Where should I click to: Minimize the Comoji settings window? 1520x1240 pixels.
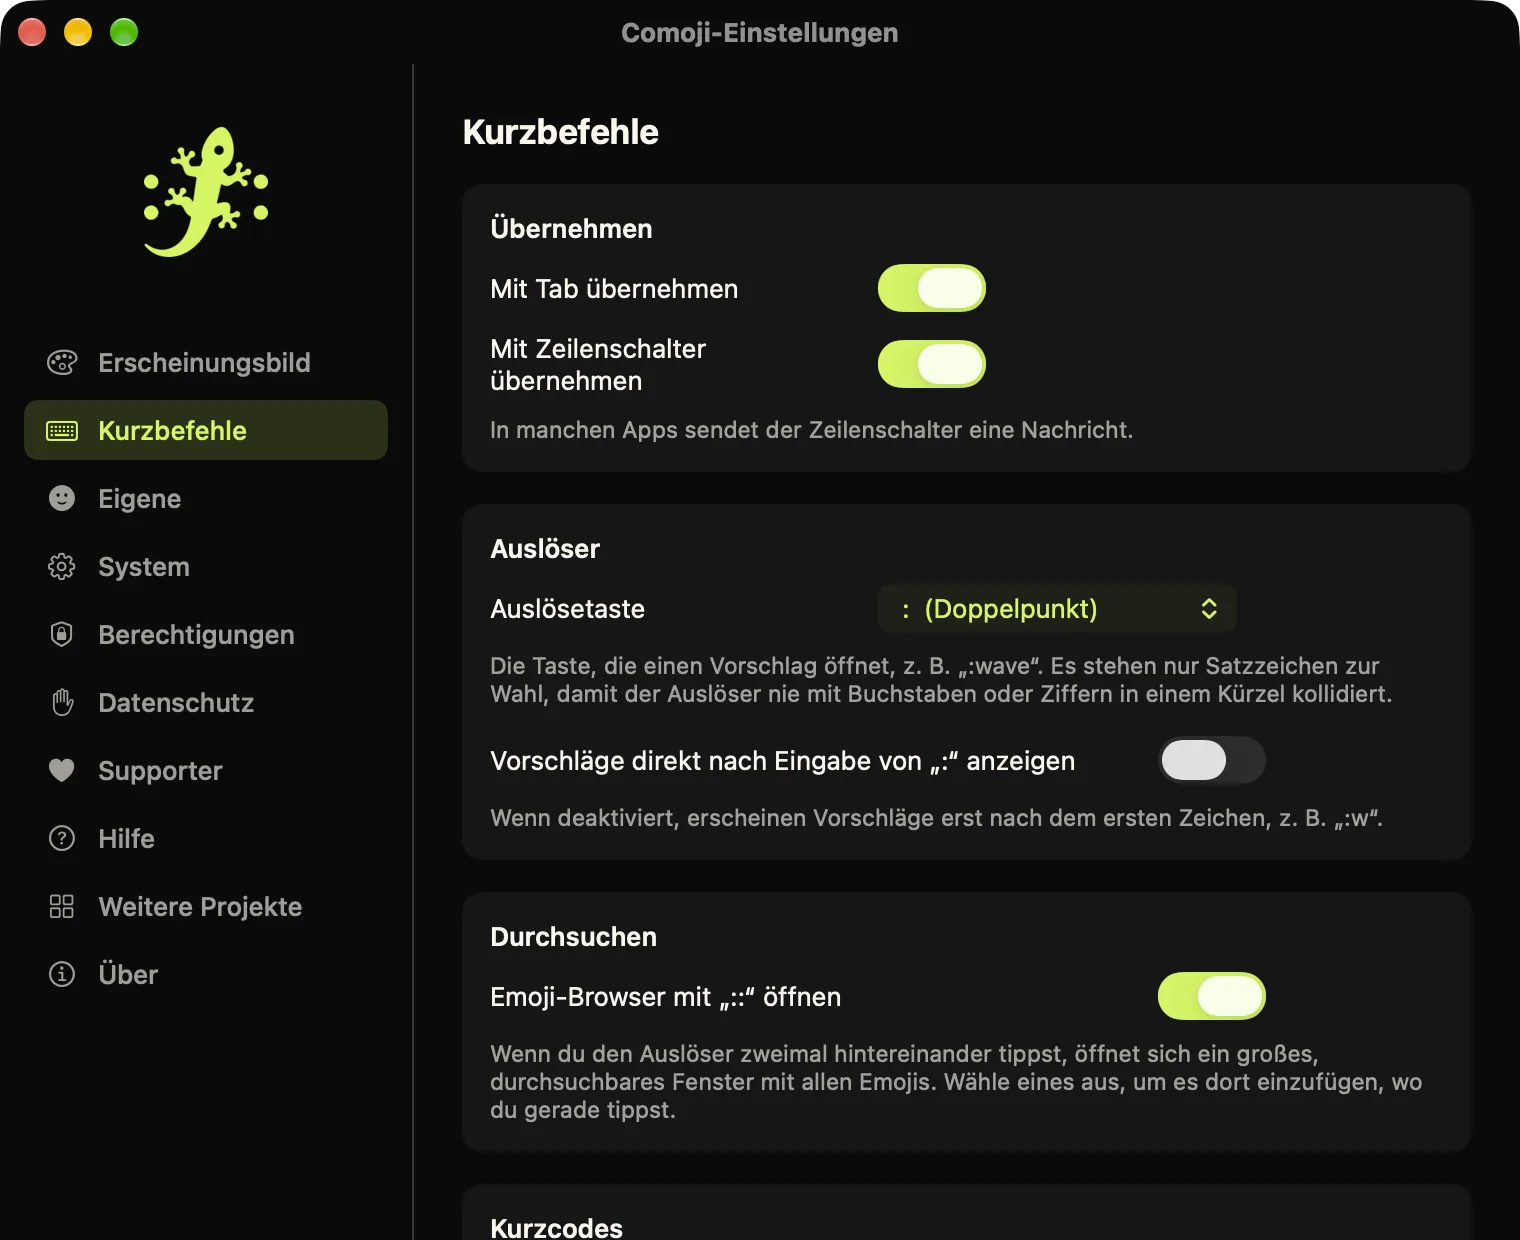point(78,32)
